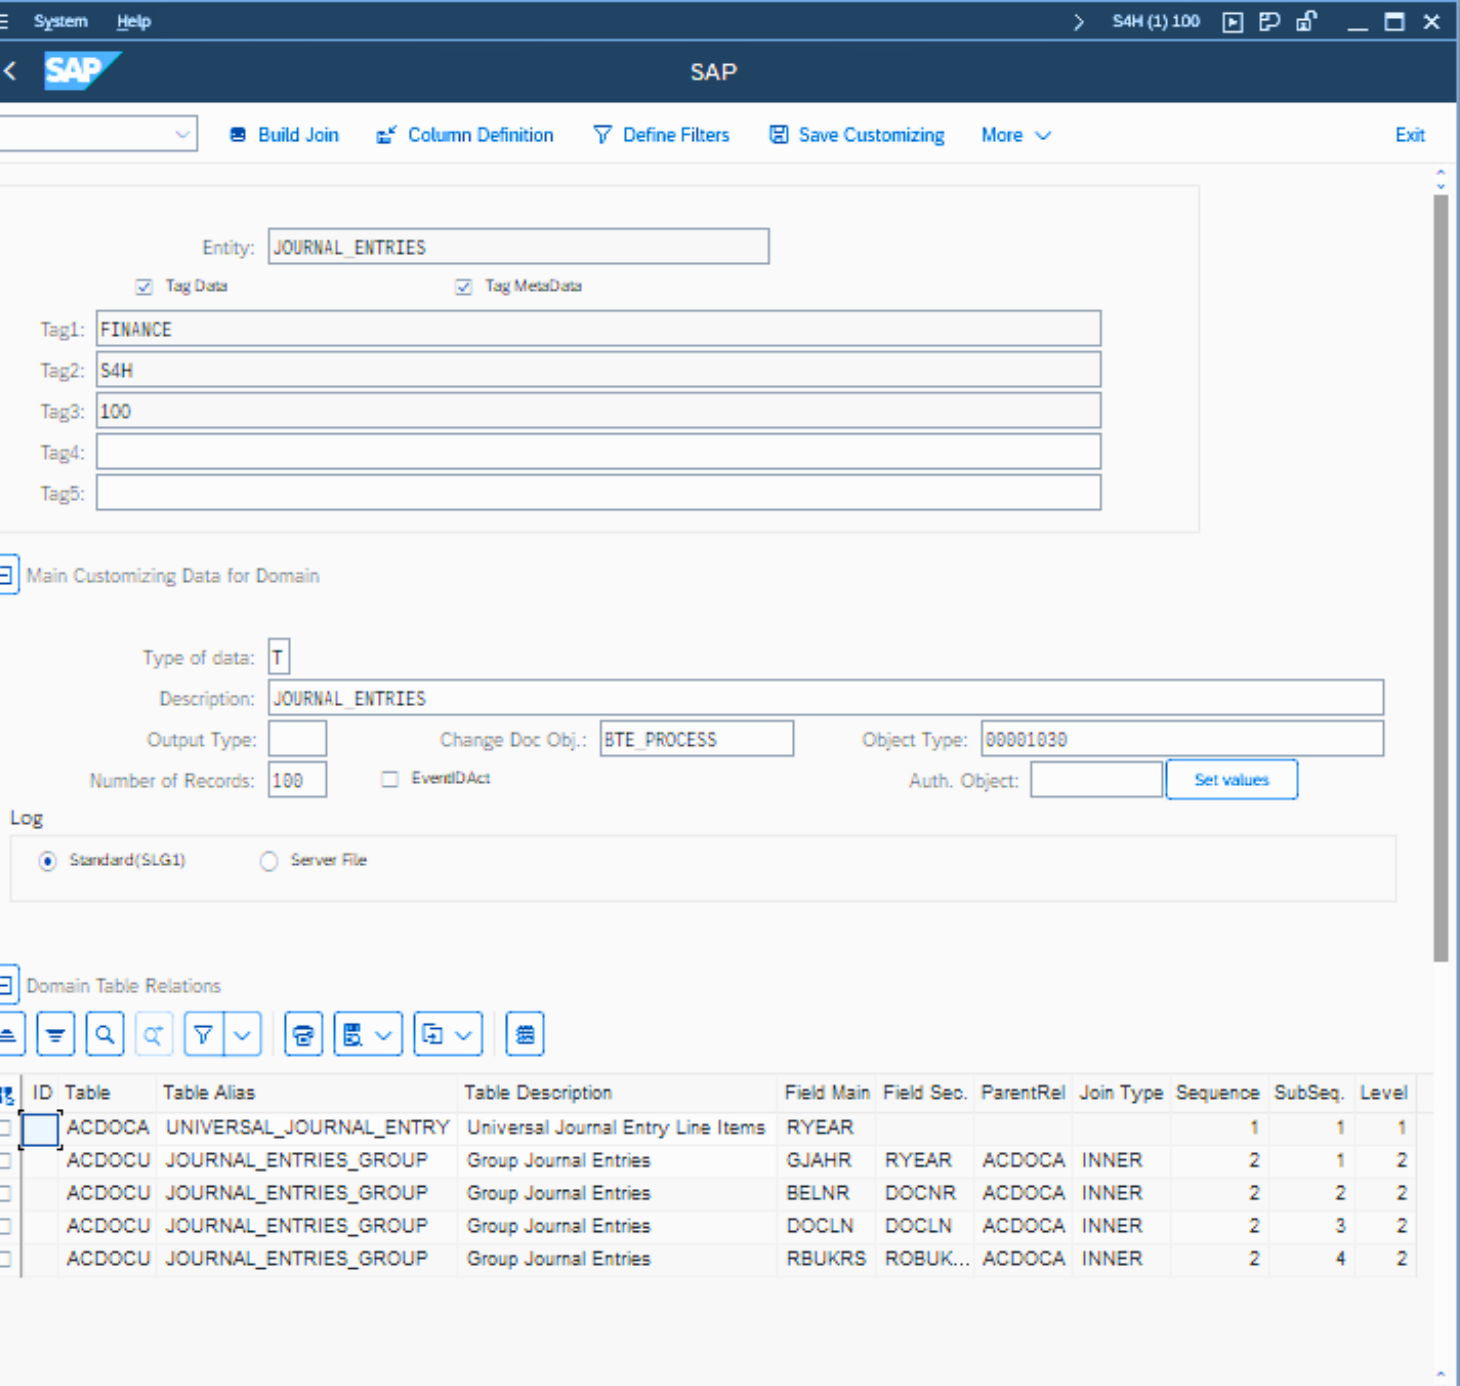Click the padlock icon in title bar
The height and width of the screenshot is (1386, 1460).
point(1306,22)
